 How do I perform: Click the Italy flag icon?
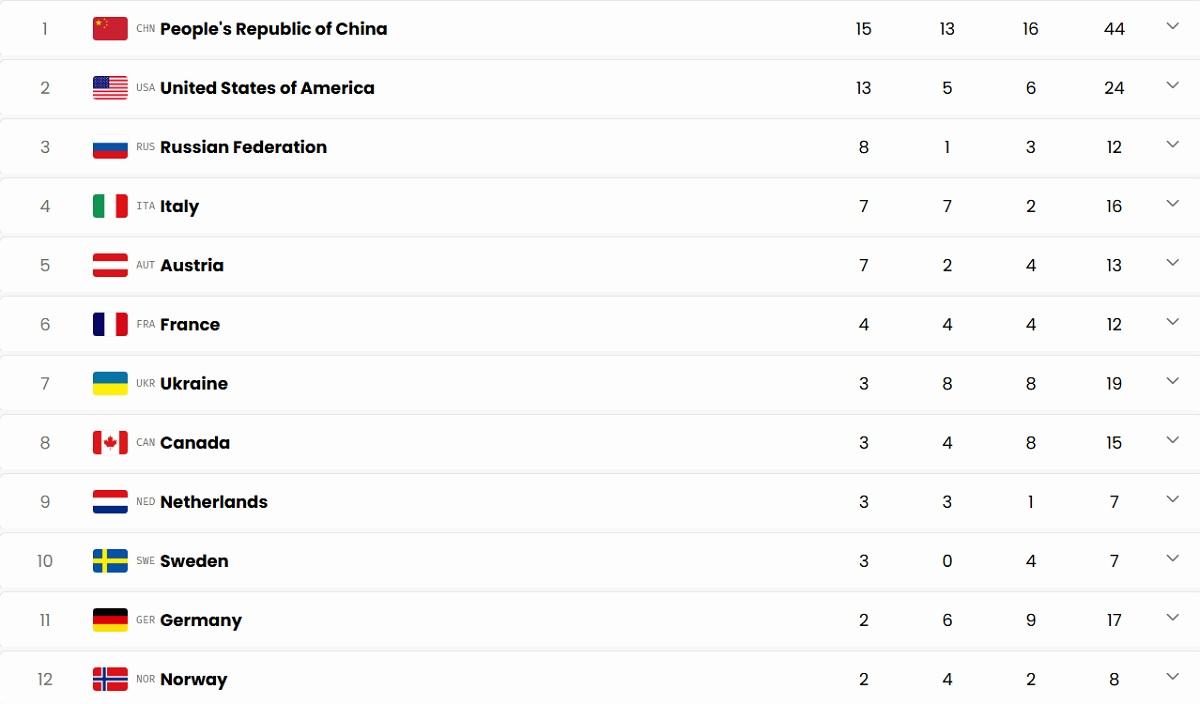point(110,206)
